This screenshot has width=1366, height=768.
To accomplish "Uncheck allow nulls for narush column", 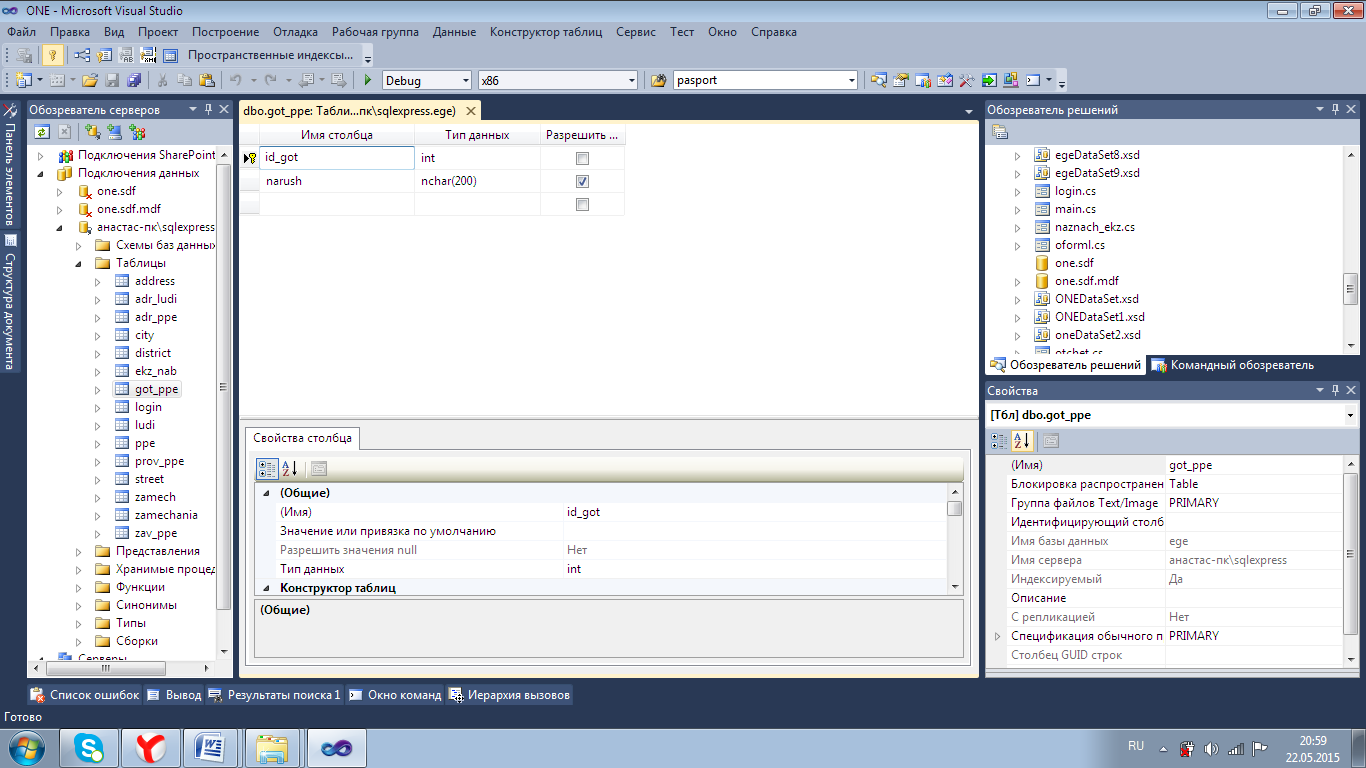I will coord(582,182).
